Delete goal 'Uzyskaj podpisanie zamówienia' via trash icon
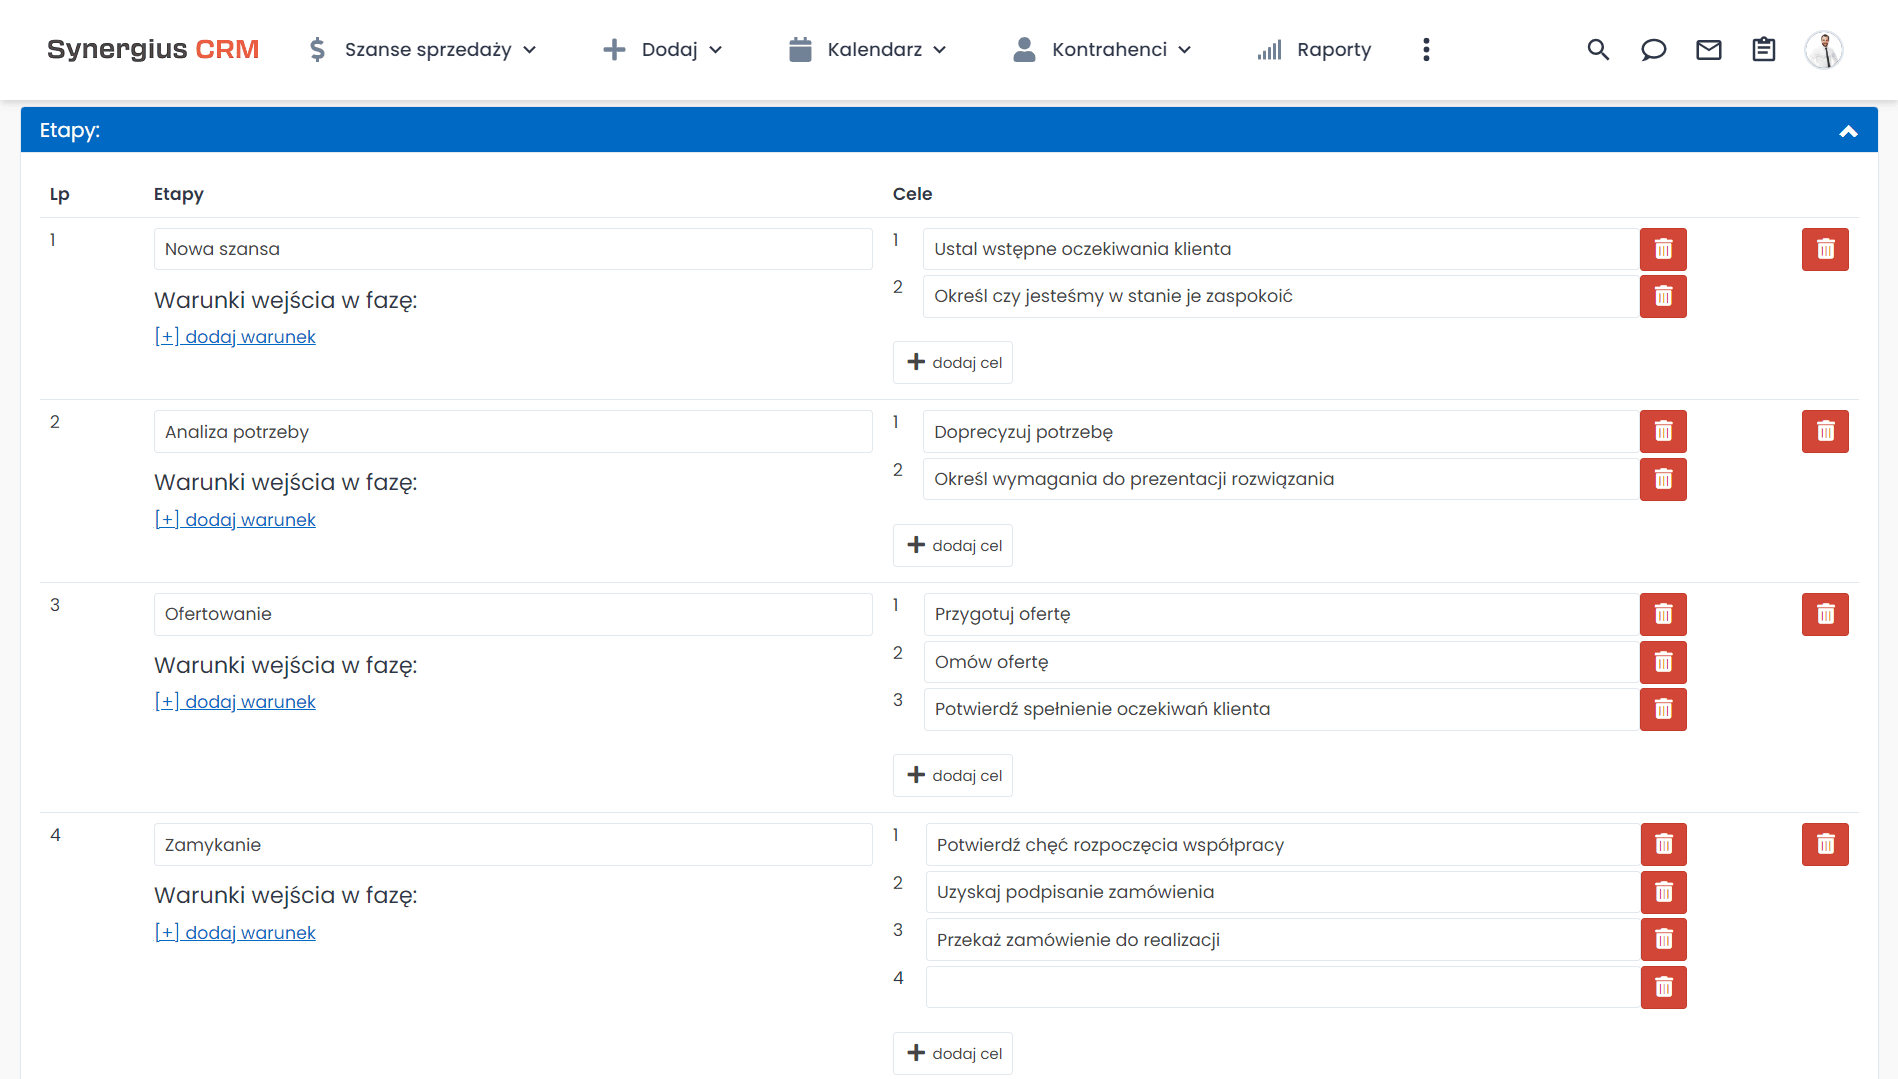Image resolution: width=1898 pixels, height=1079 pixels. (x=1663, y=891)
